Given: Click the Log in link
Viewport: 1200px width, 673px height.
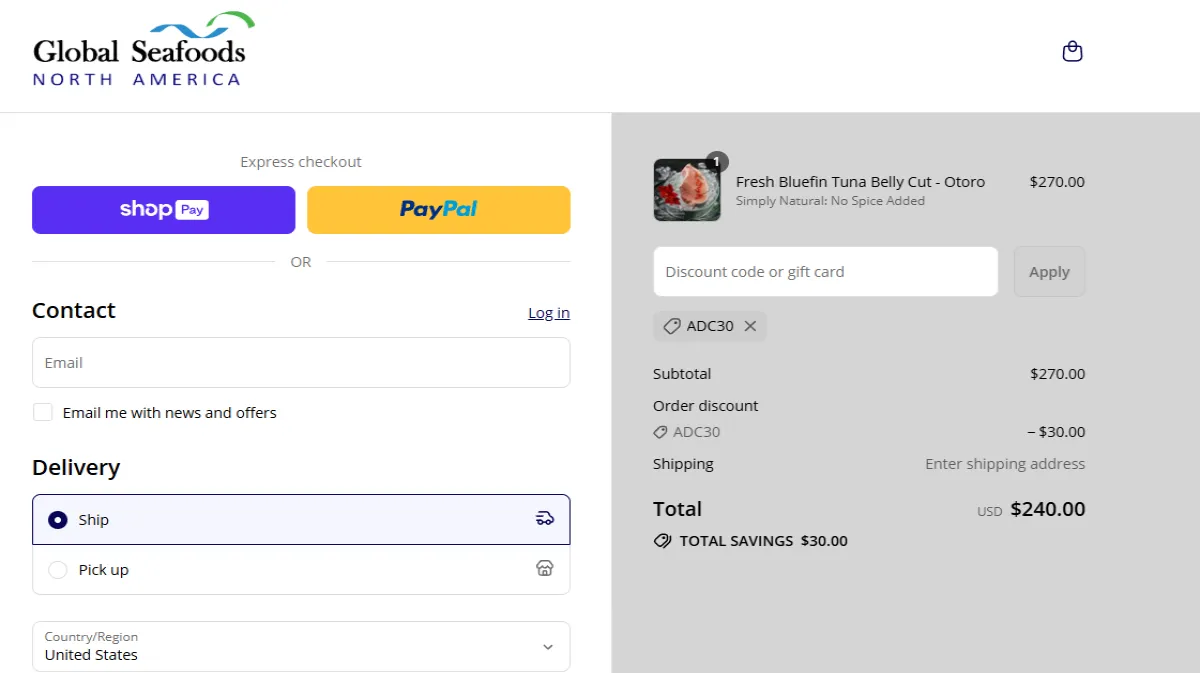Looking at the screenshot, I should tap(548, 312).
